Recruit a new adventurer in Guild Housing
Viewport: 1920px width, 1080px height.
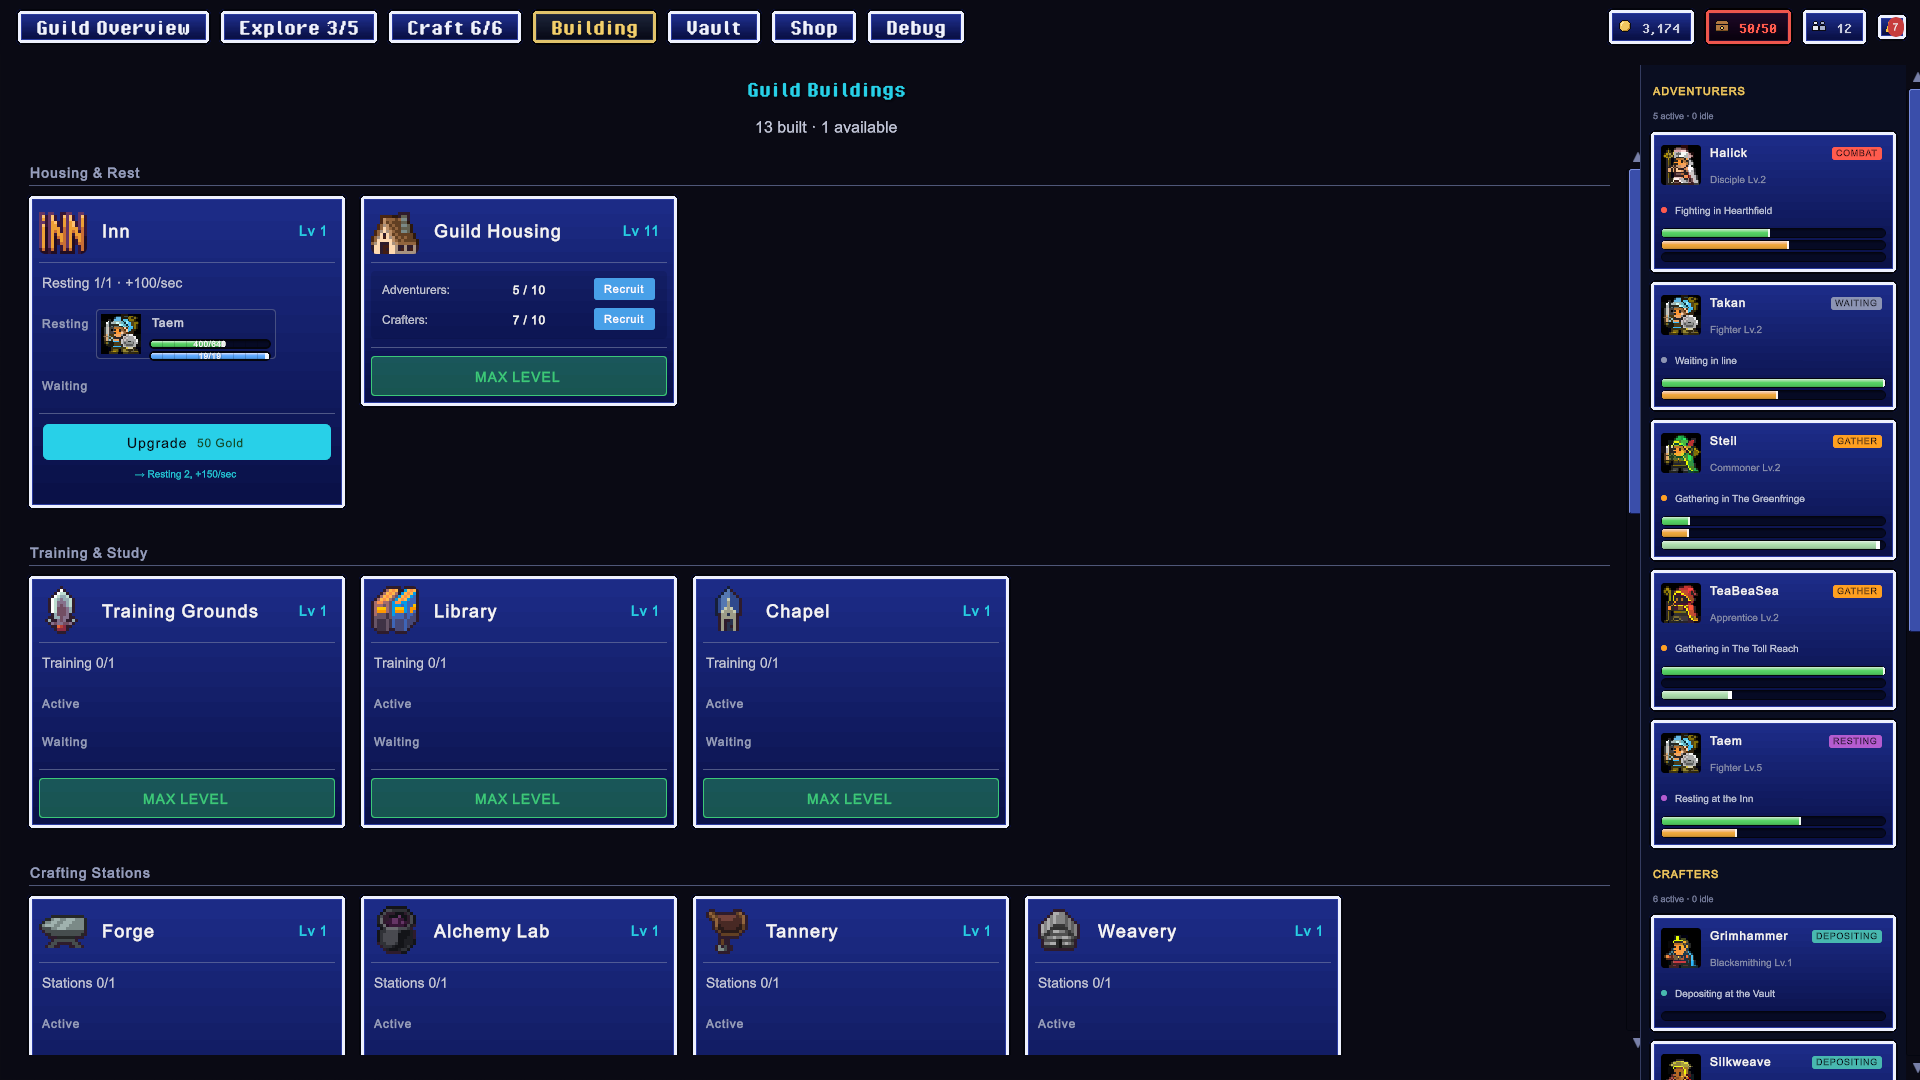point(624,289)
